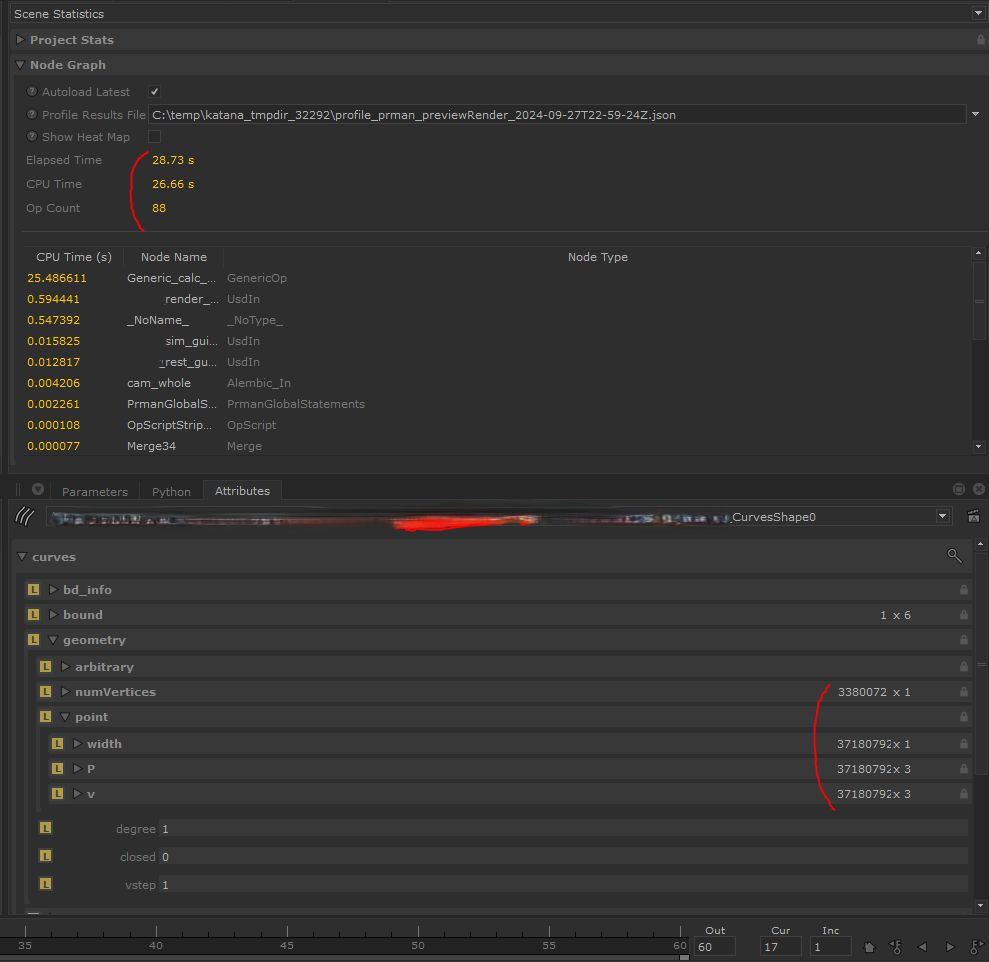Click the help icon beside Profile Results File
Image resolution: width=989 pixels, height=962 pixels.
(x=32, y=115)
